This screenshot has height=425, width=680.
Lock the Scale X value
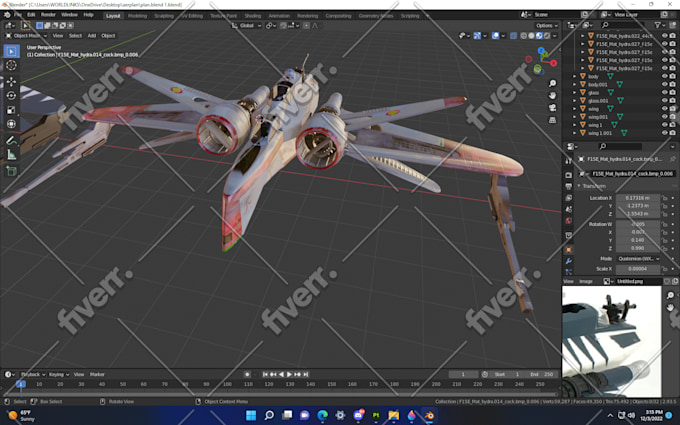point(664,269)
